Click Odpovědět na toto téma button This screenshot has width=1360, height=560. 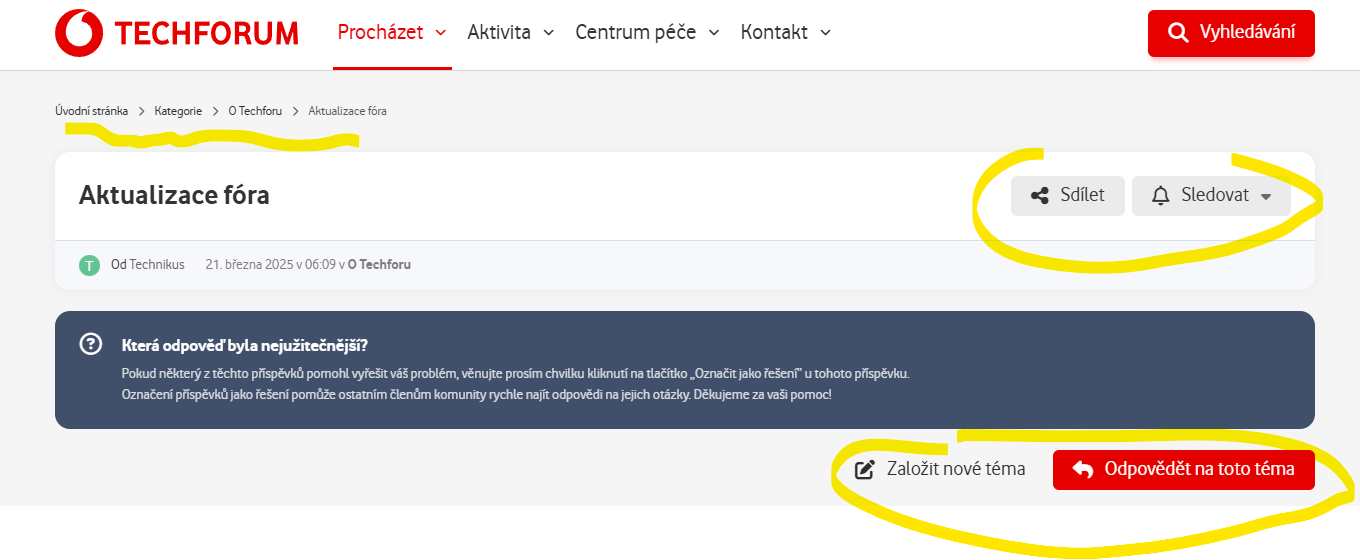[x=1184, y=469]
